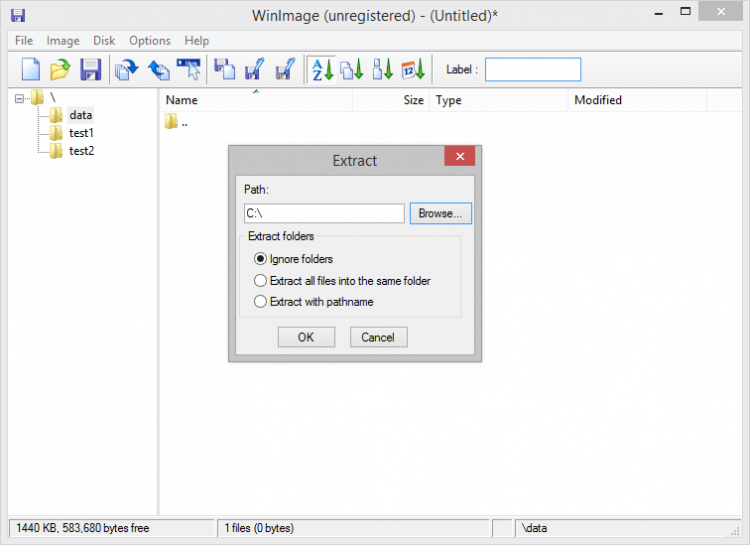Click the parent folder '..' icon in list
Image resolution: width=750 pixels, height=545 pixels.
pyautogui.click(x=171, y=122)
